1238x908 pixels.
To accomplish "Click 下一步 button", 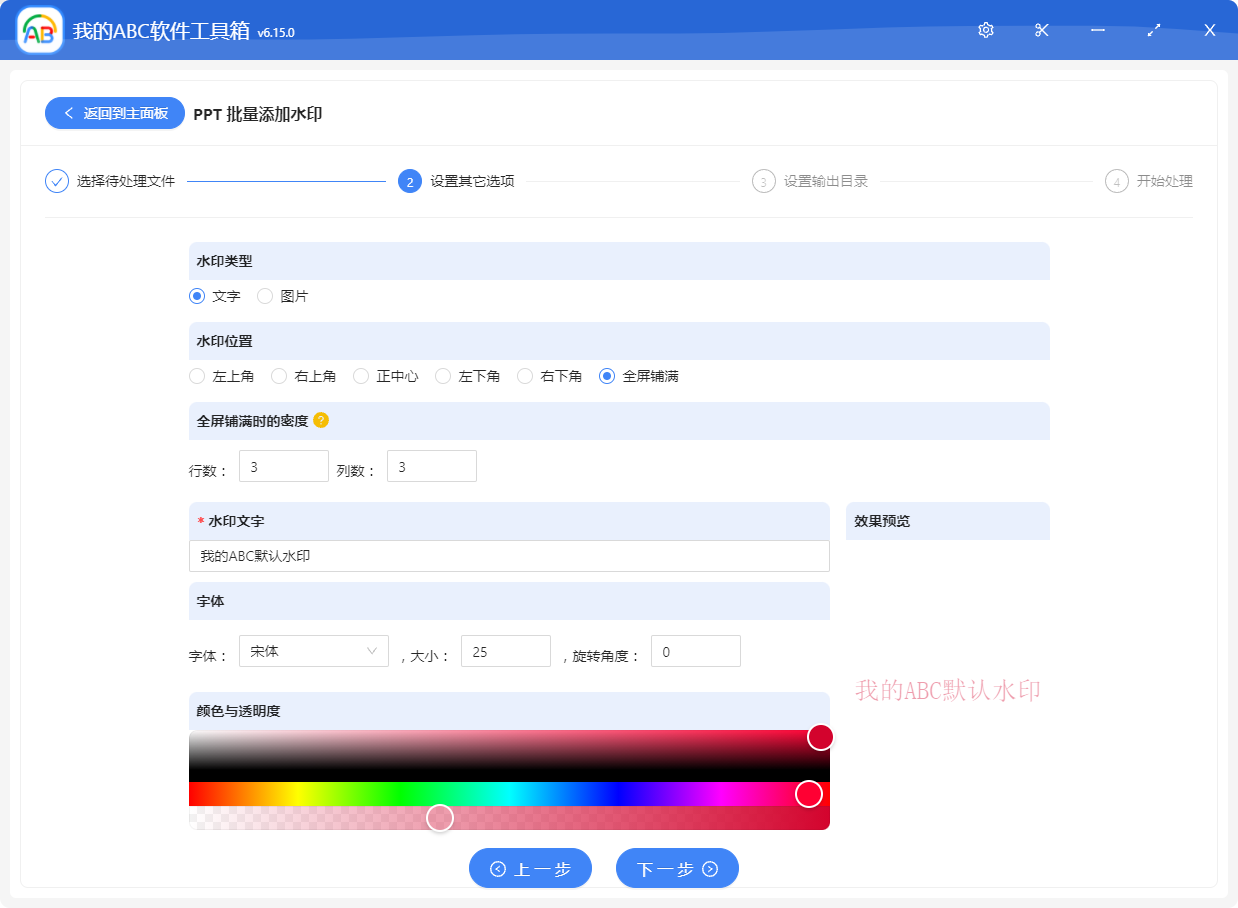I will (677, 868).
